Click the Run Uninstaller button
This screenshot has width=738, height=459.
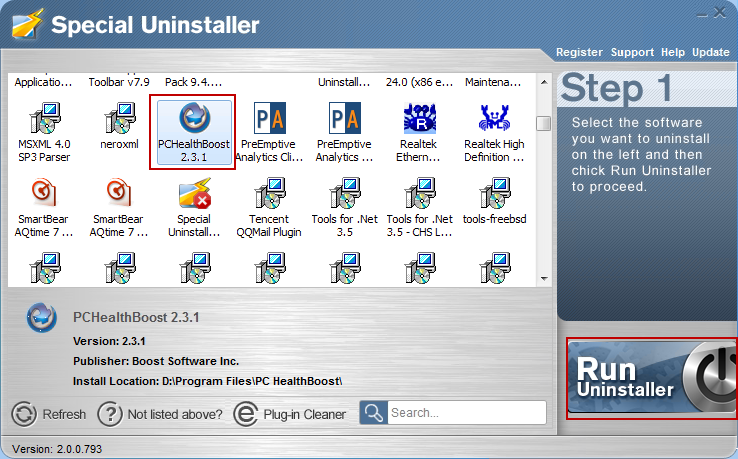click(x=652, y=378)
